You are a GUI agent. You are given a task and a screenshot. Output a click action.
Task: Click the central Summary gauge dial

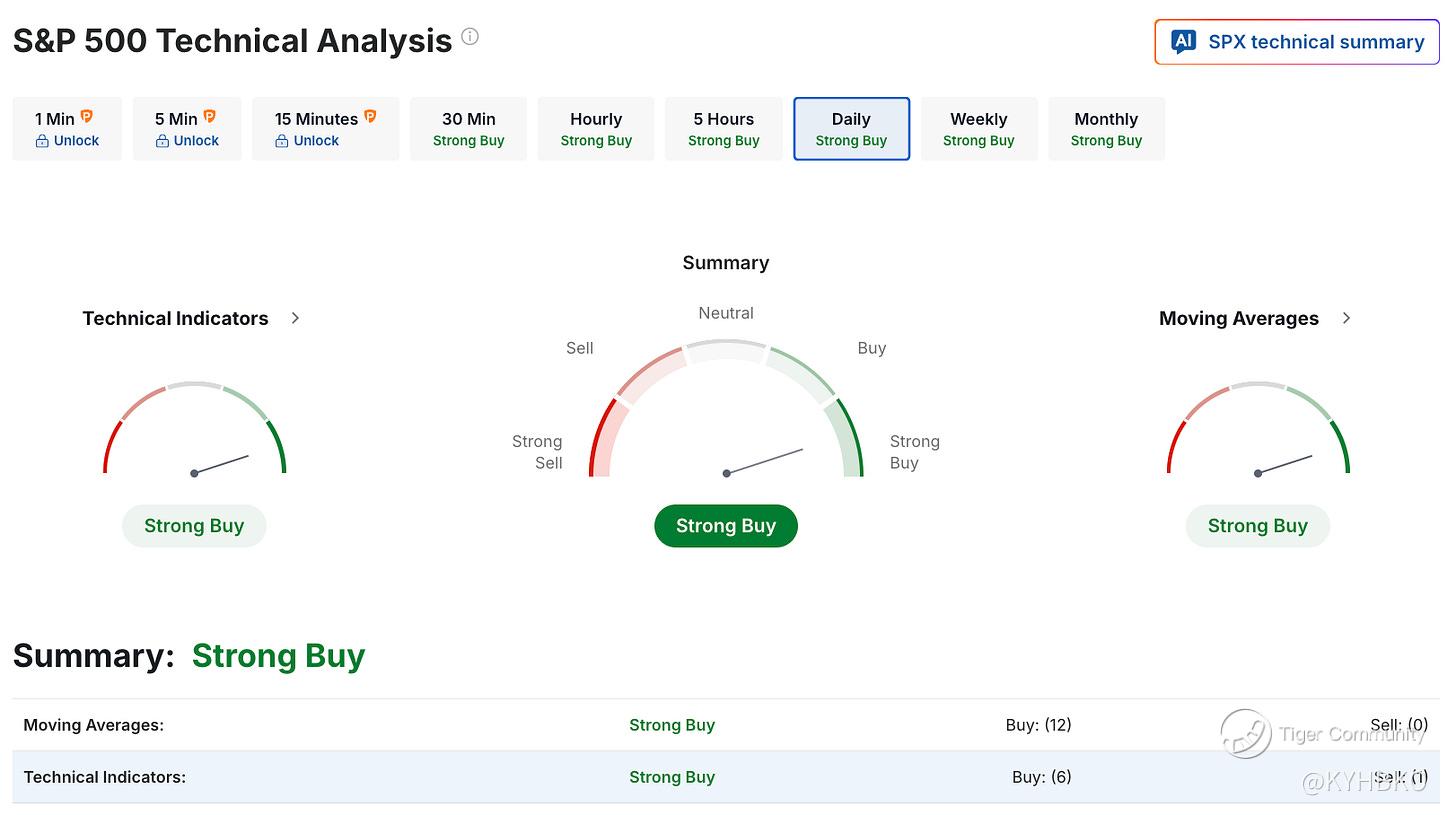pos(726,408)
